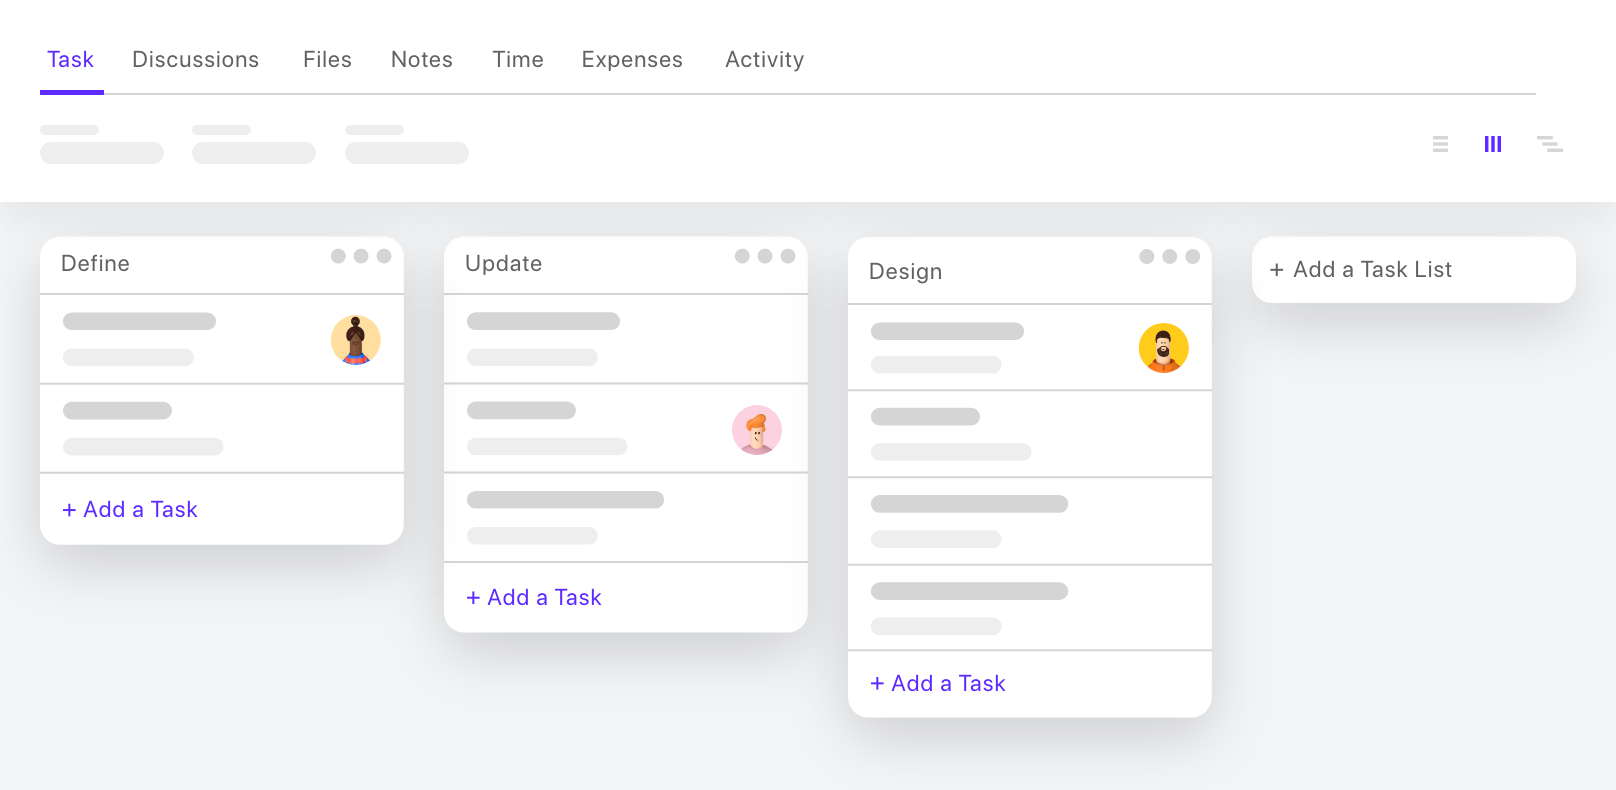This screenshot has width=1616, height=790.
Task: Click the orange-haired avatar in Update list
Action: (757, 430)
